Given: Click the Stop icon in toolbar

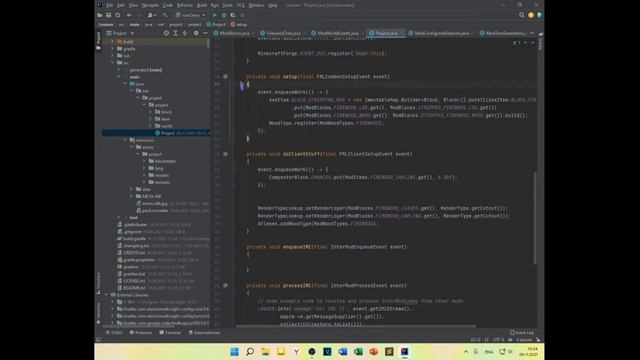Looking at the screenshot, I should pyautogui.click(x=242, y=15).
